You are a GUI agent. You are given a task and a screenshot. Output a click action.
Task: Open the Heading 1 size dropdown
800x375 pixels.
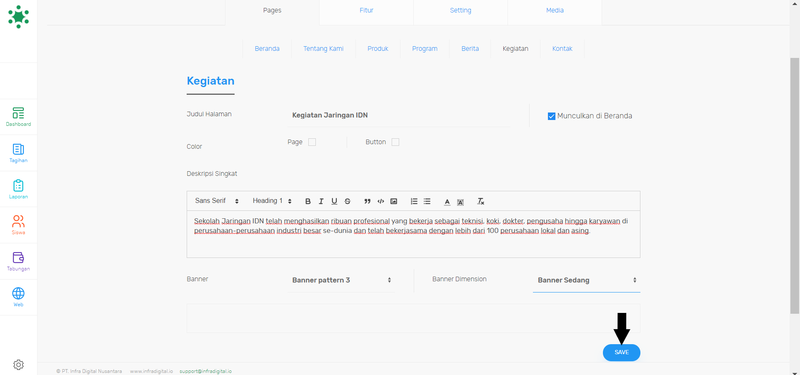272,201
